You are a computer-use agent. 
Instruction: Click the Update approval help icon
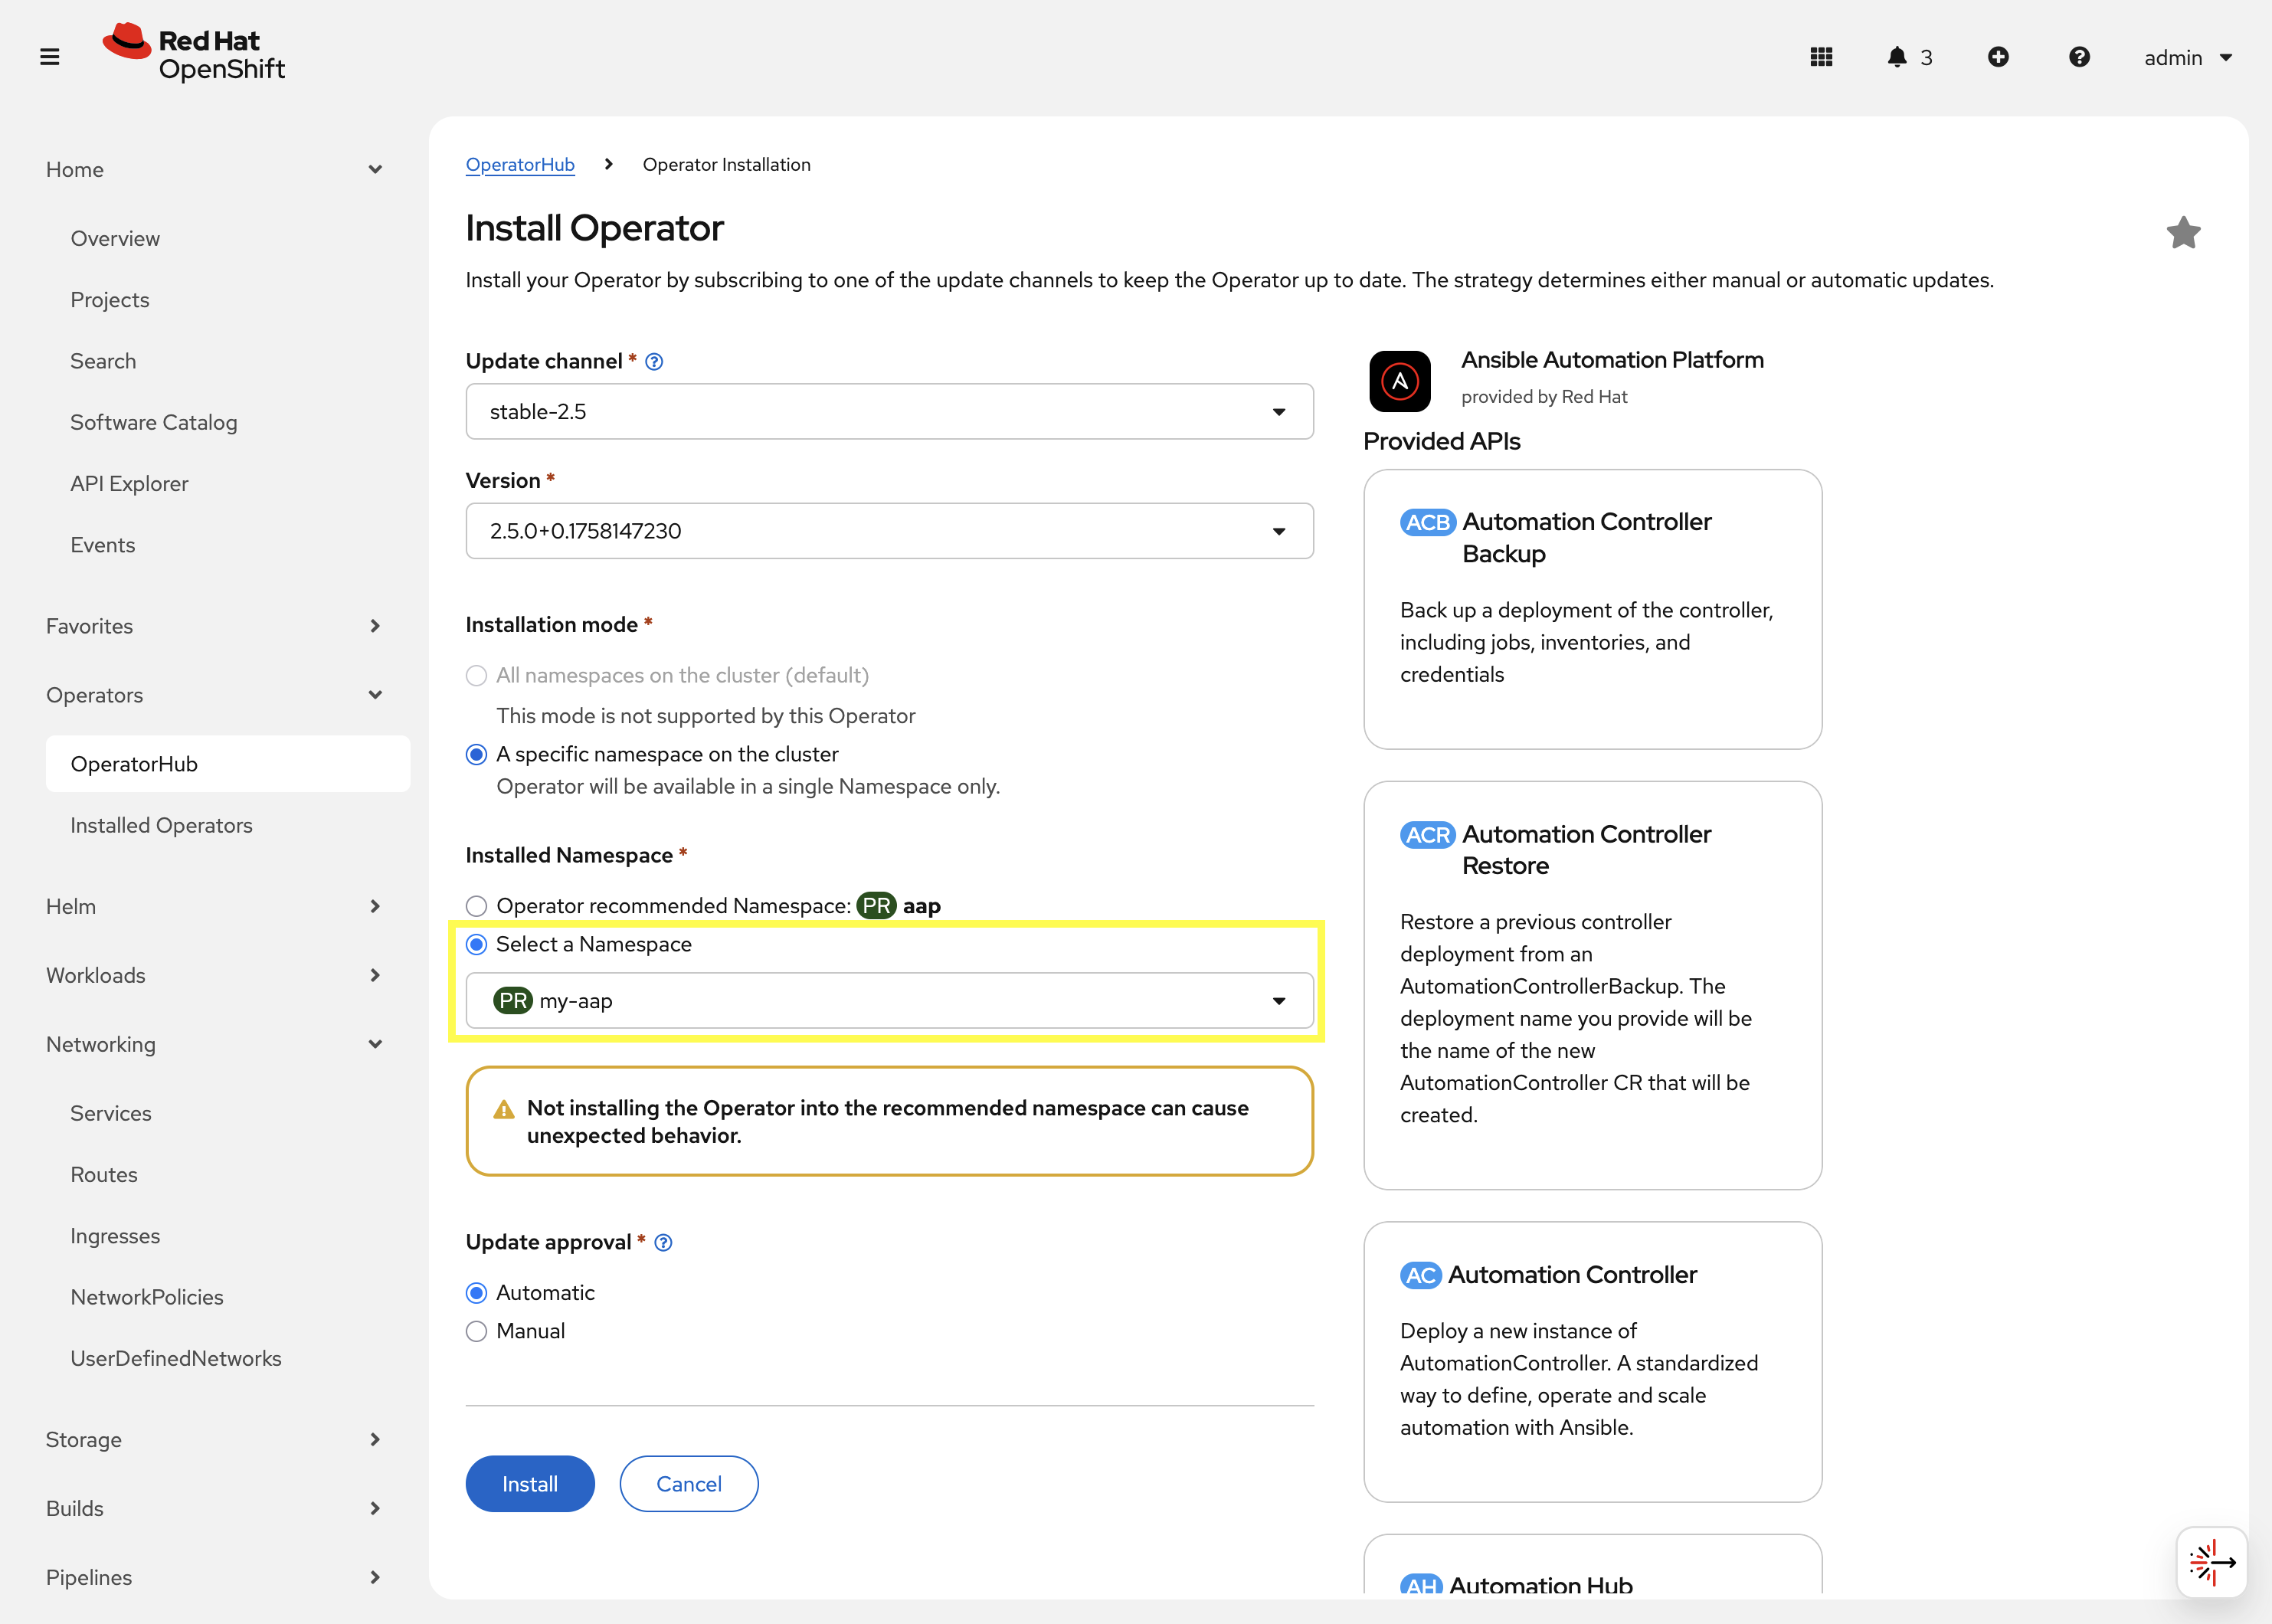pos(663,1243)
